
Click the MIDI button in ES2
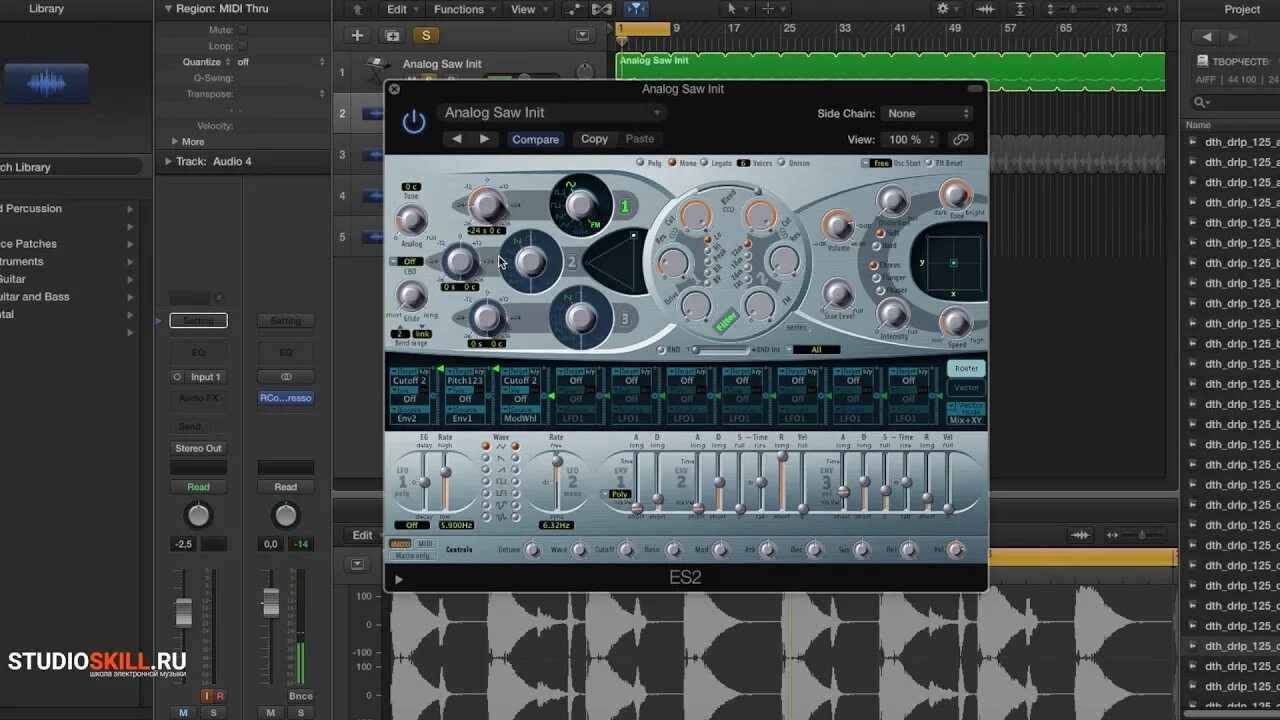click(x=426, y=544)
